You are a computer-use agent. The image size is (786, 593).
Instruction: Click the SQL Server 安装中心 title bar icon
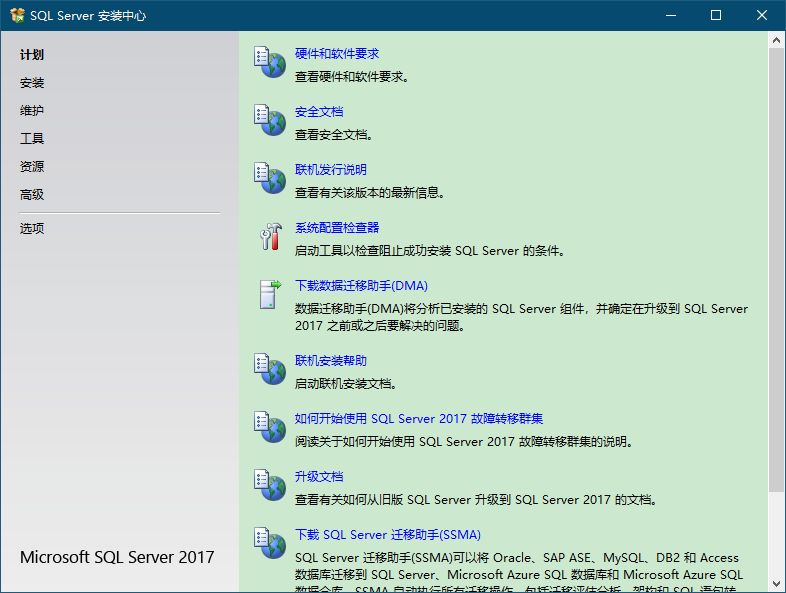(x=17, y=16)
